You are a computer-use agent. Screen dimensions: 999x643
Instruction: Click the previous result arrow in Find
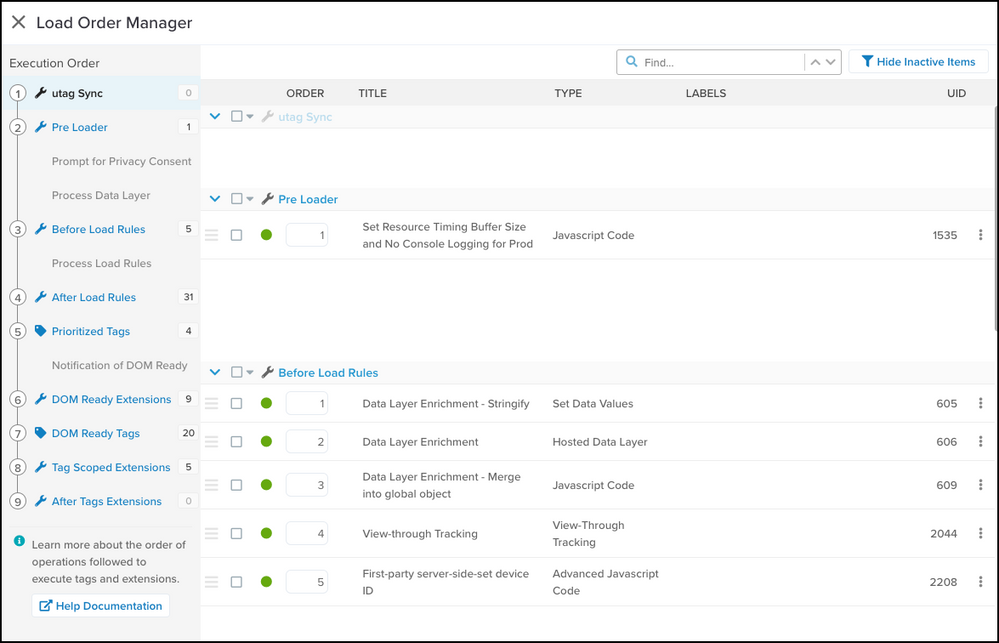816,62
